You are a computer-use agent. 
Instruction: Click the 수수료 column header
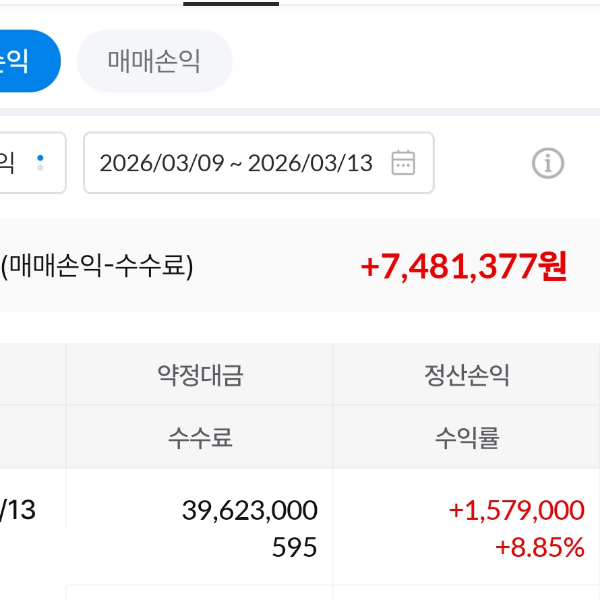coord(200,437)
